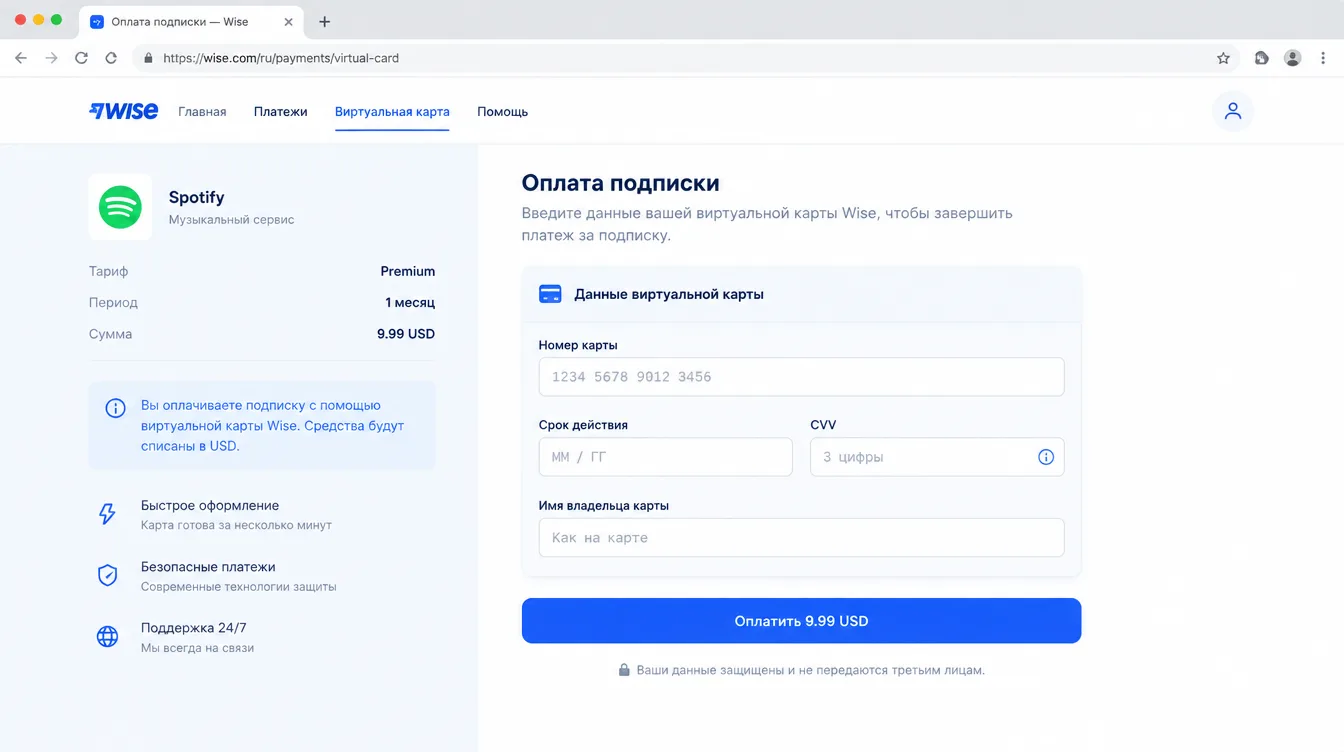Go forward in browser history
The height and width of the screenshot is (752, 1344).
pos(51,58)
